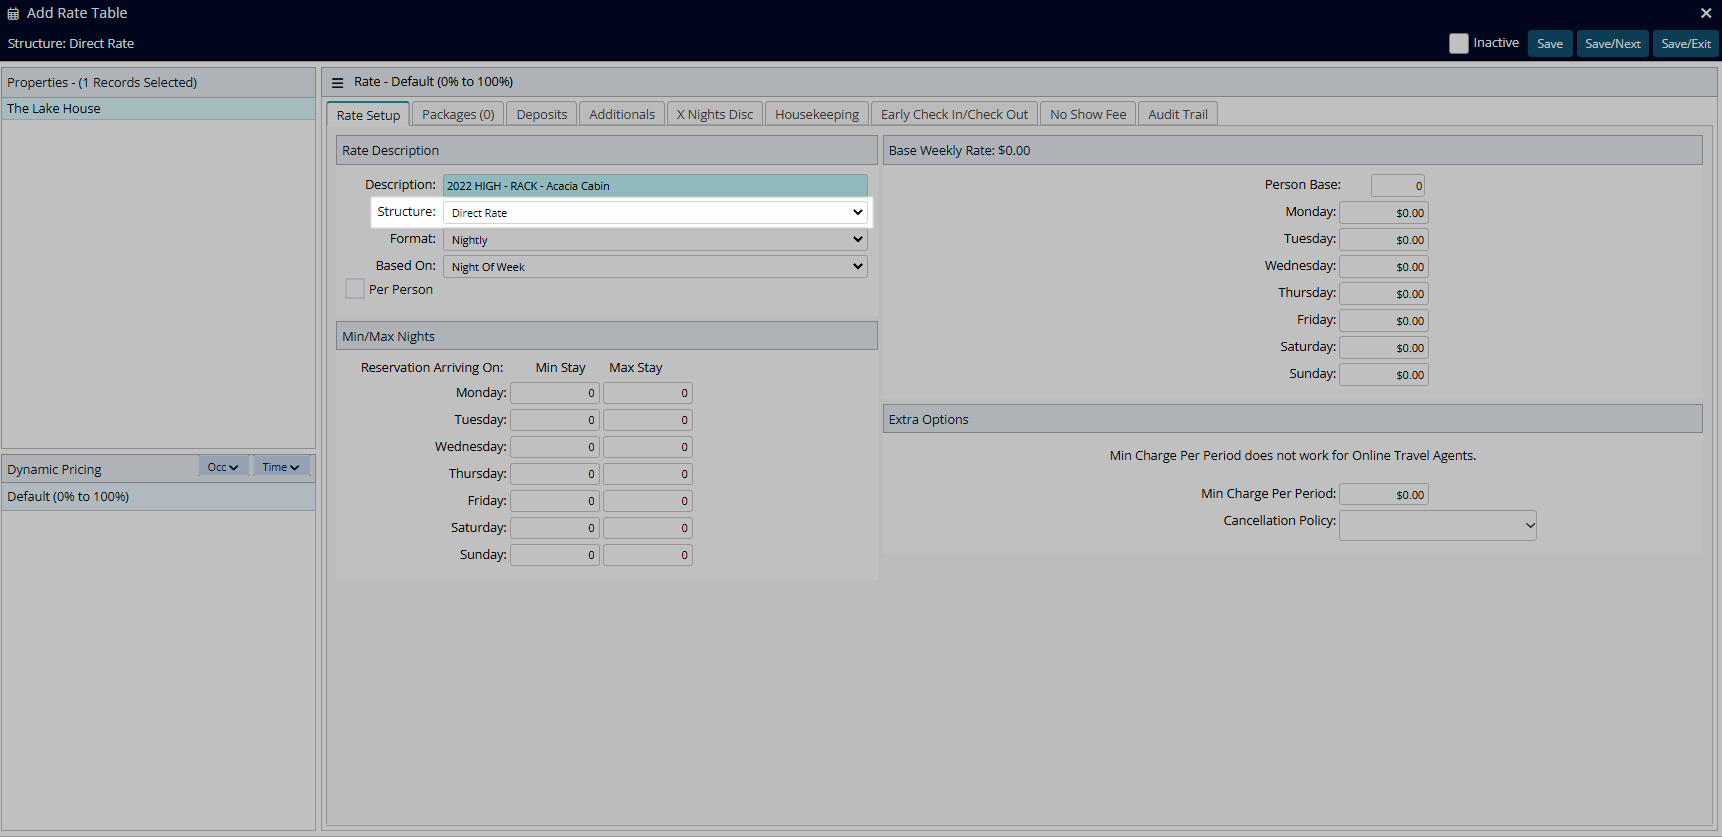Screen dimensions: 1722x837
Task: Click the Dynamic Pricing header label
Action: click(54, 469)
